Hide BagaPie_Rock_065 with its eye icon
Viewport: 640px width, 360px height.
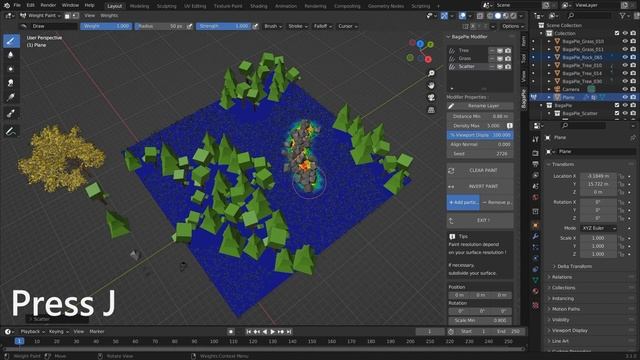(x=625, y=57)
